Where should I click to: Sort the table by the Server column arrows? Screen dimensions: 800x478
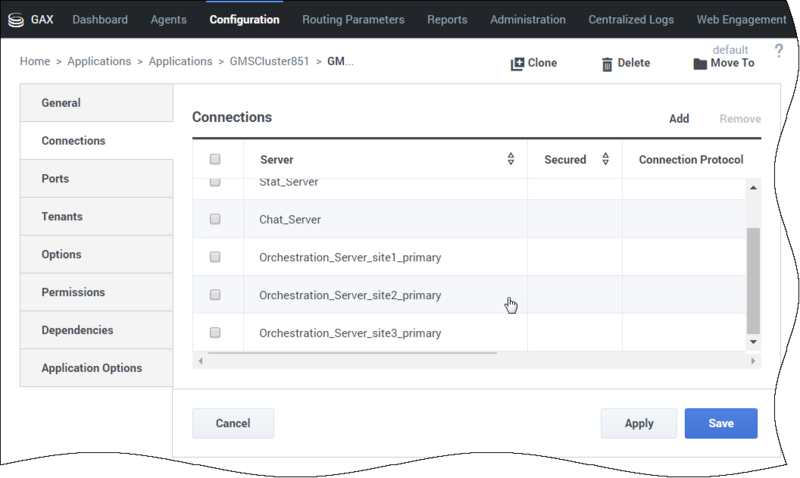point(511,159)
